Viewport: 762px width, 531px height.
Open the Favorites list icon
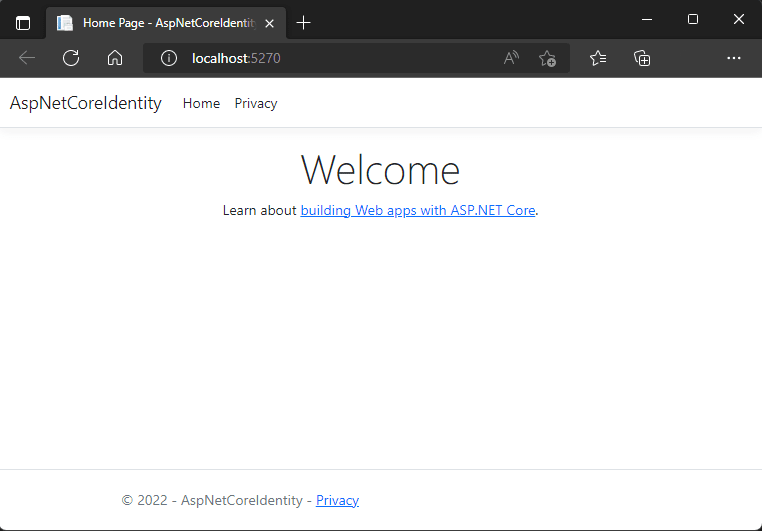pos(598,58)
